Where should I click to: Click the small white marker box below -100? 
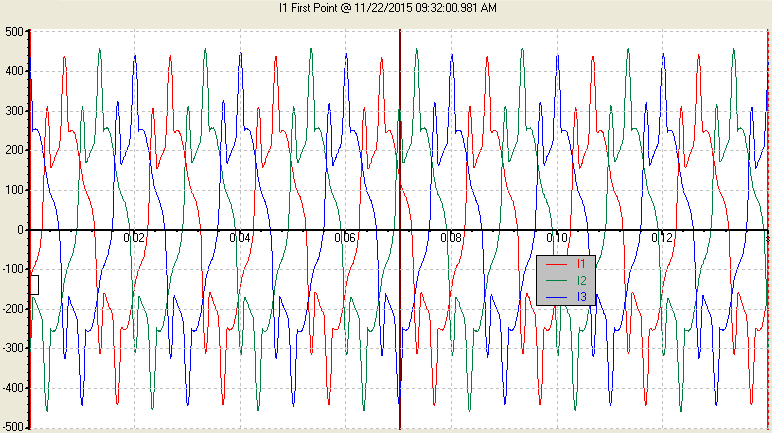35,285
